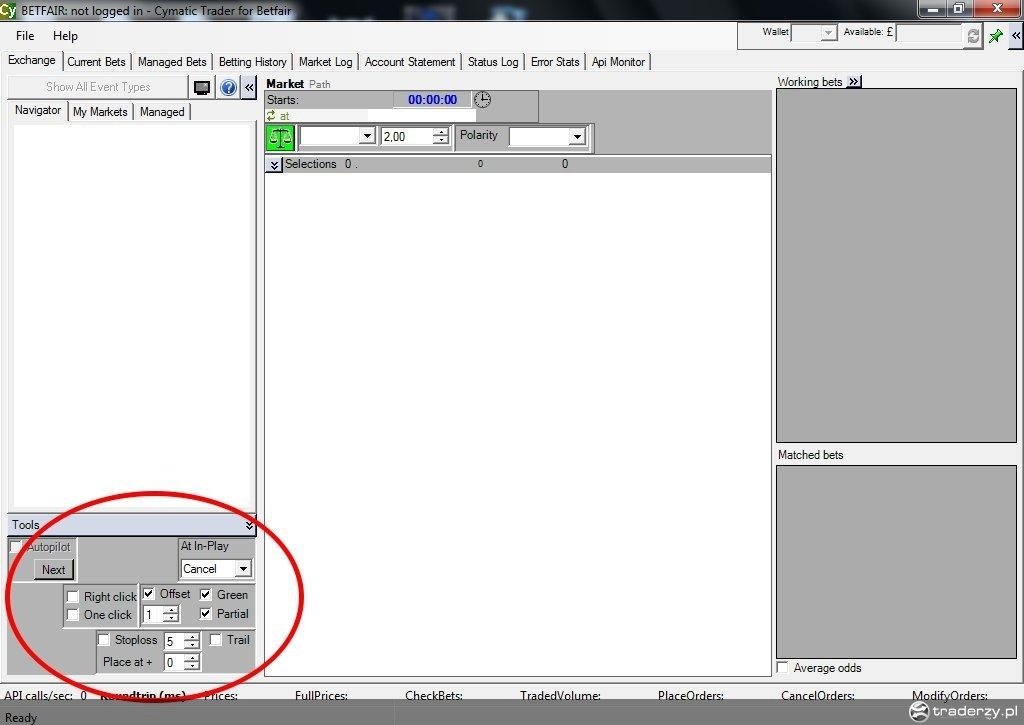Check the Average odds box
The width and height of the screenshot is (1024, 725).
[782, 668]
